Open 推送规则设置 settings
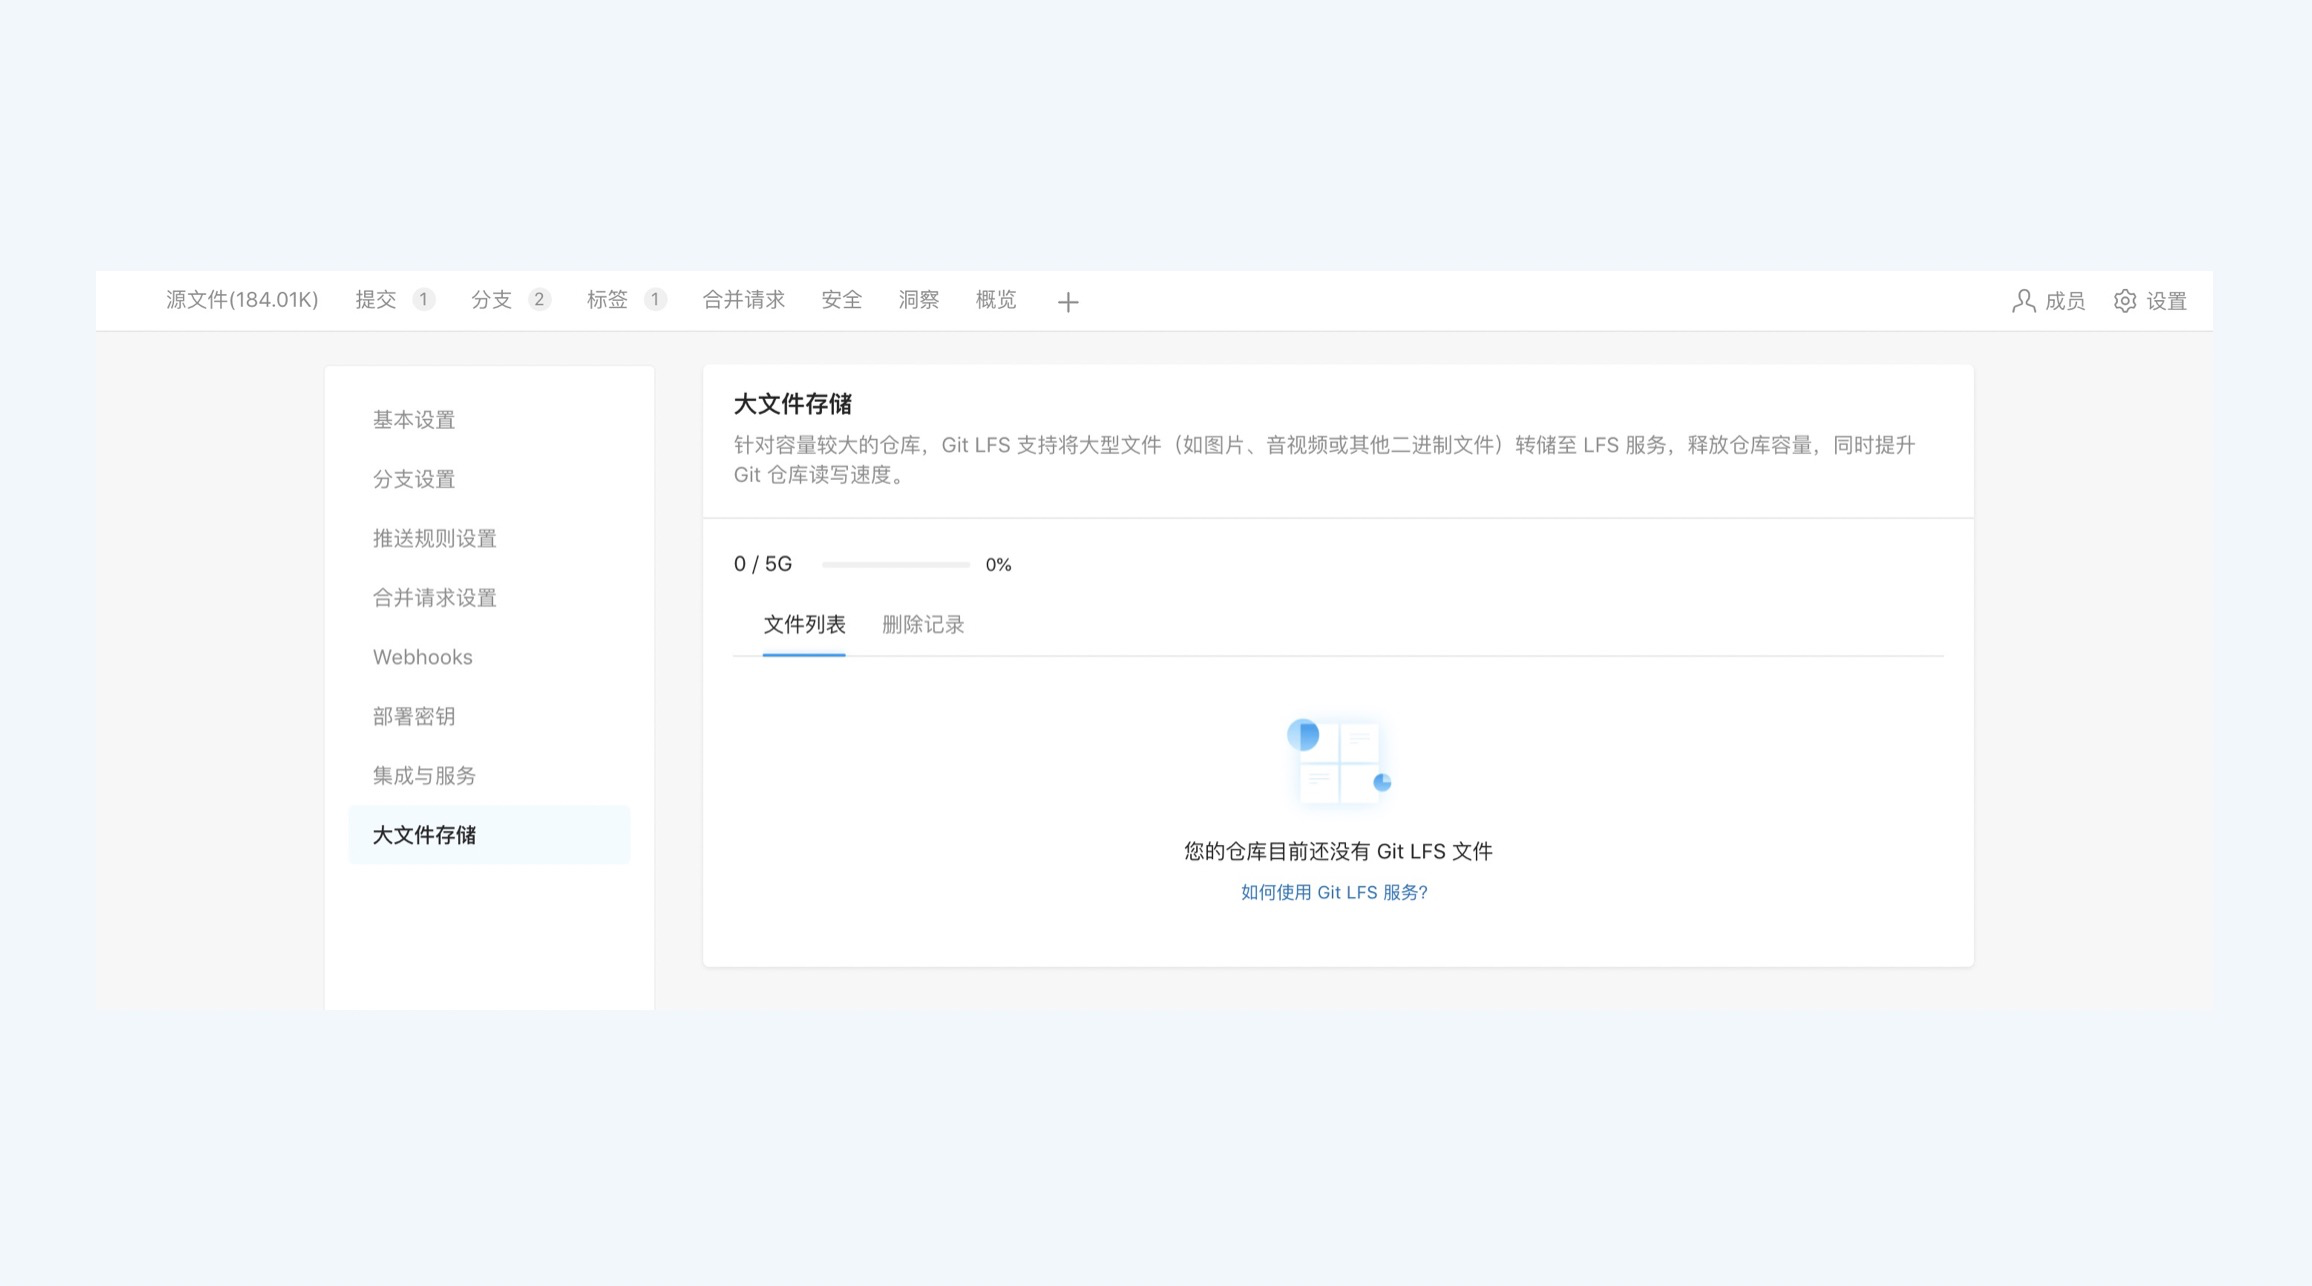Screen dimensions: 2312x1286 pyautogui.click(x=434, y=538)
